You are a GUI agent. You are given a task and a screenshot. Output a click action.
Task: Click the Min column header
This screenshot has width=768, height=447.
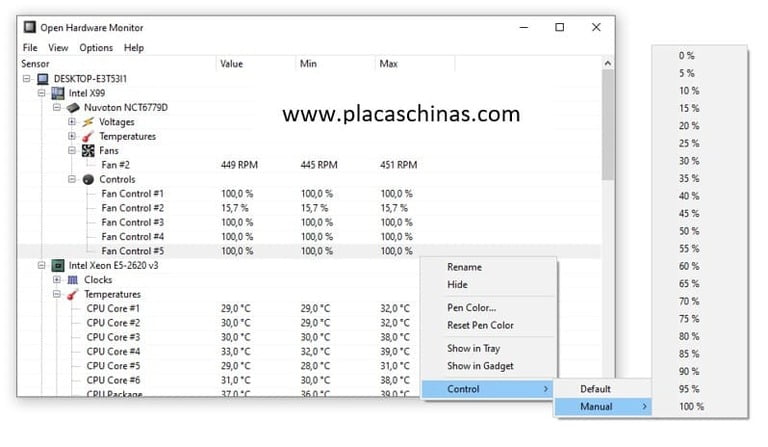tap(335, 64)
